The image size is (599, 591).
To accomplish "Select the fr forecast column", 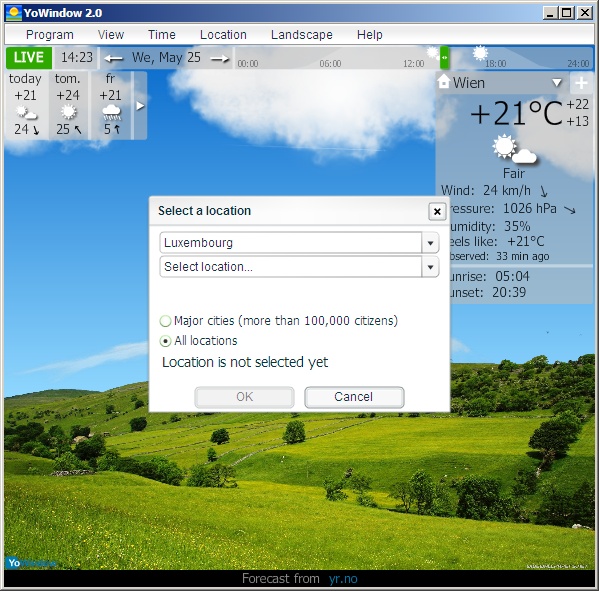I will tap(111, 105).
